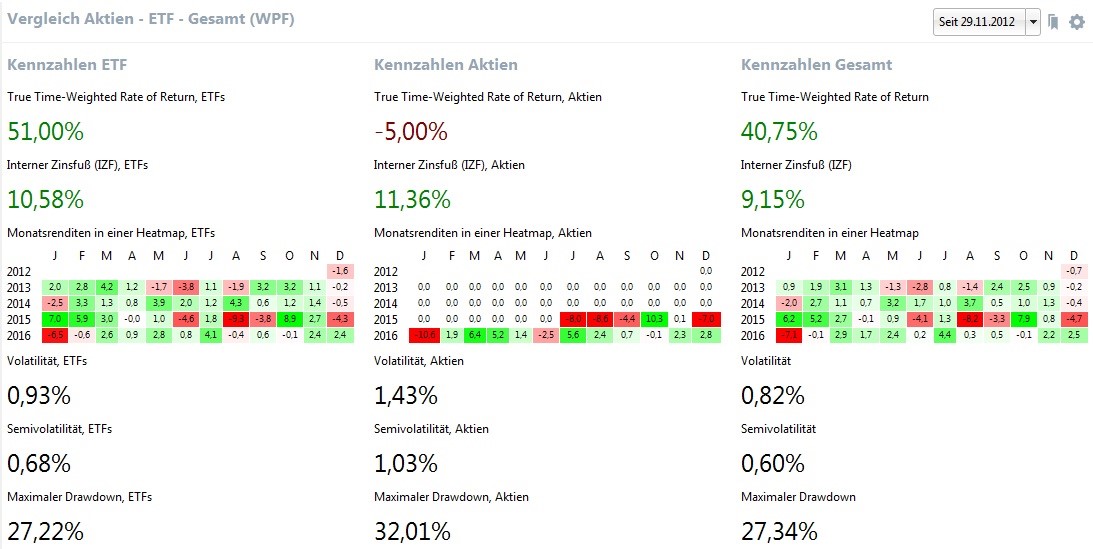Viewport: 1093px width, 549px height.
Task: Click the 'Seit 29.11.2012' period selector
Action: point(979,22)
